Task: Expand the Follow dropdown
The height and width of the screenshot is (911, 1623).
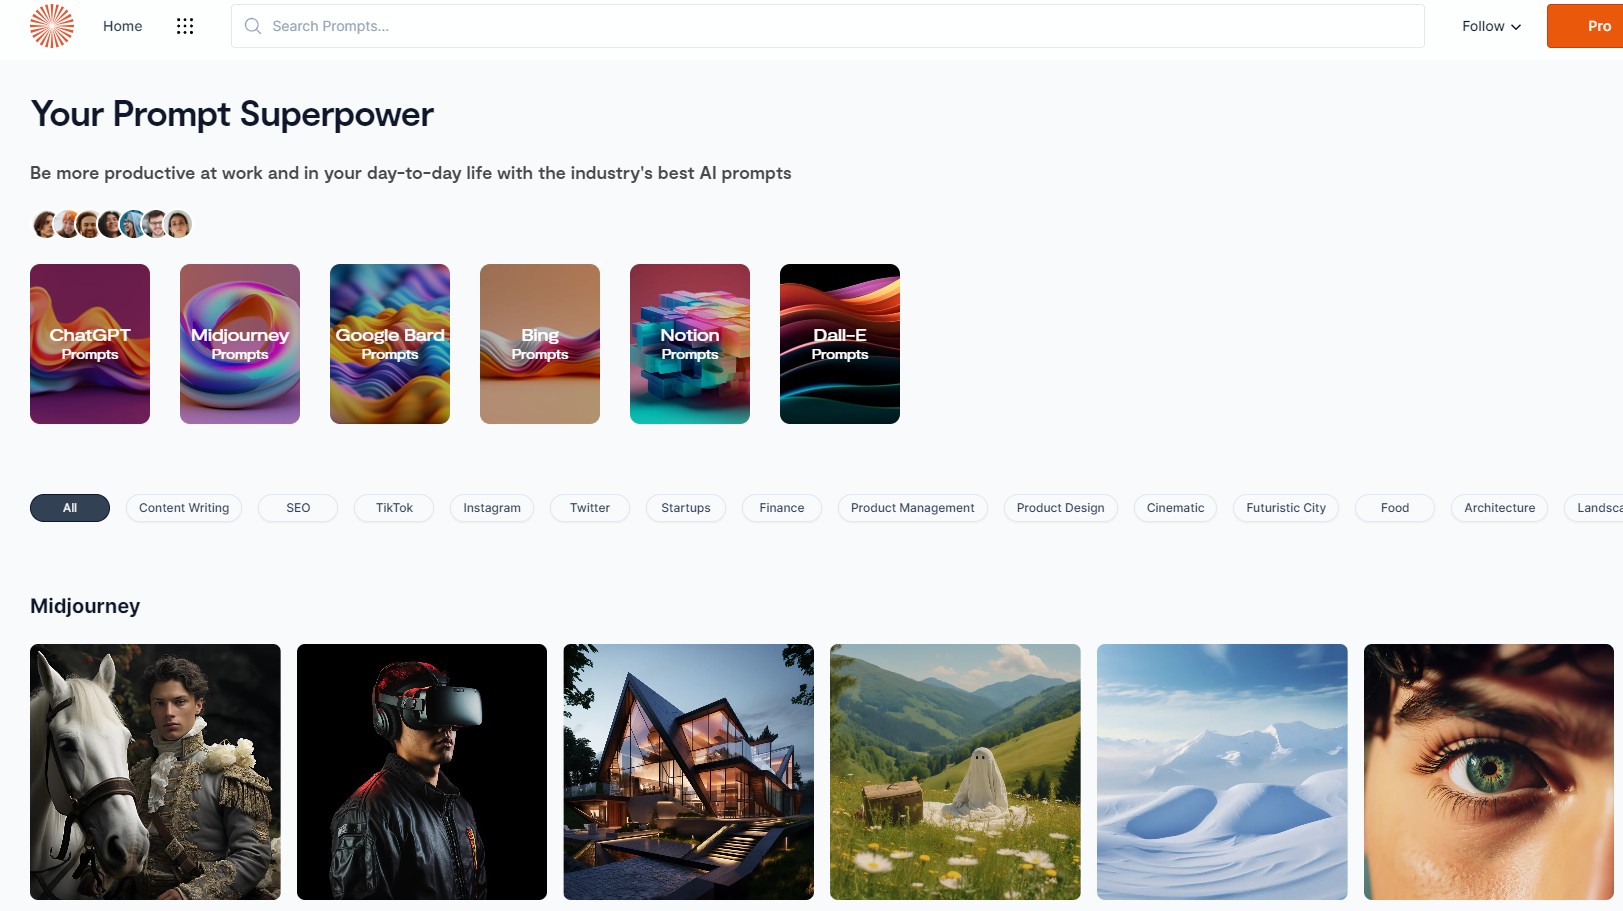Action: point(1491,26)
